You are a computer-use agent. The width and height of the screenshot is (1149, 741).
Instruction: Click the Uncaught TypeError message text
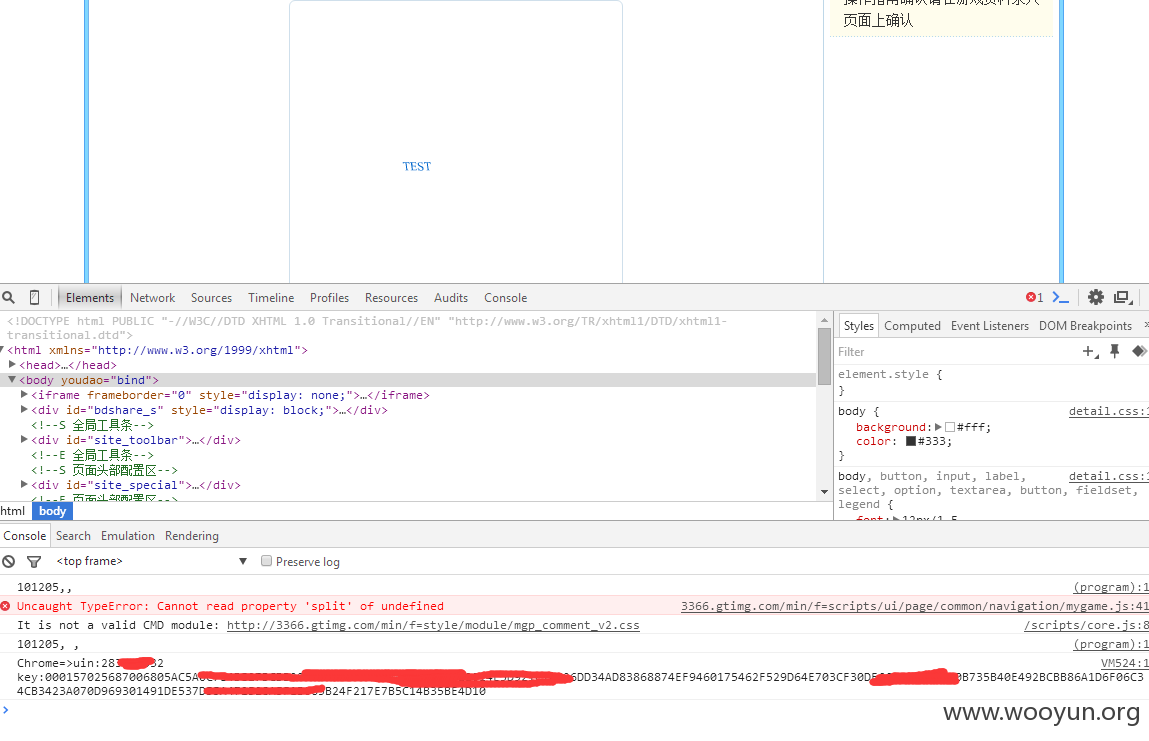click(x=230, y=606)
